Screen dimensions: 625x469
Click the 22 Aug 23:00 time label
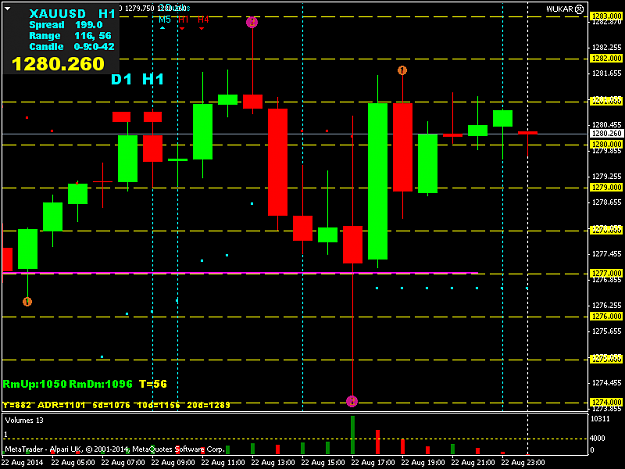pyautogui.click(x=523, y=462)
